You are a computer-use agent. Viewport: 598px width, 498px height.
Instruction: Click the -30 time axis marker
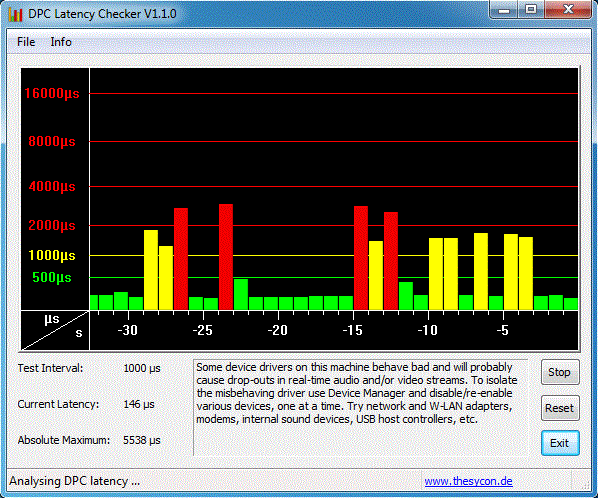[x=128, y=330]
